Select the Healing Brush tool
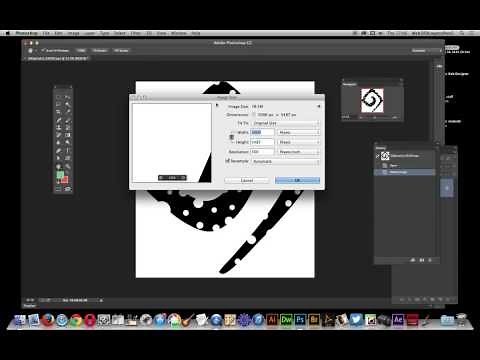 click(x=59, y=120)
